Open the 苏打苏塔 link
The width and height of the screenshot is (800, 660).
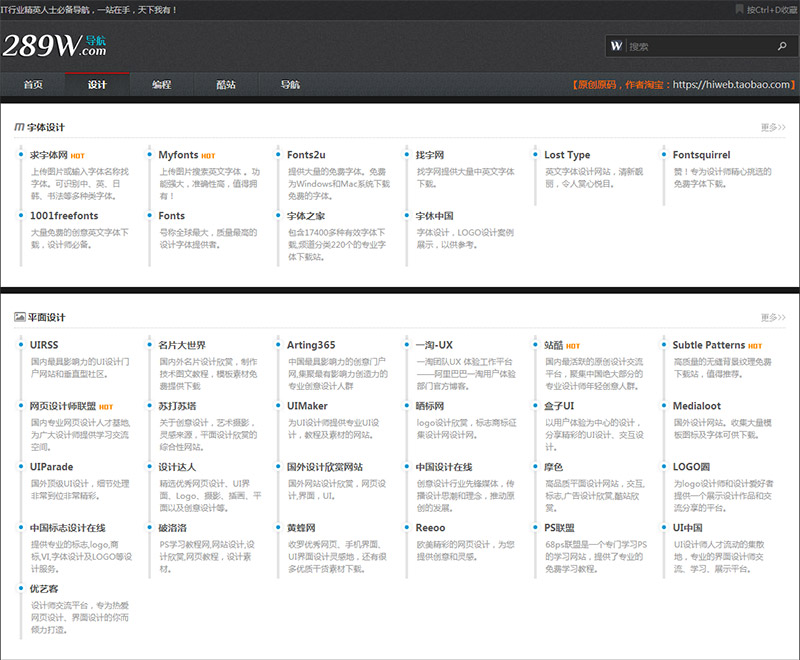[x=177, y=406]
